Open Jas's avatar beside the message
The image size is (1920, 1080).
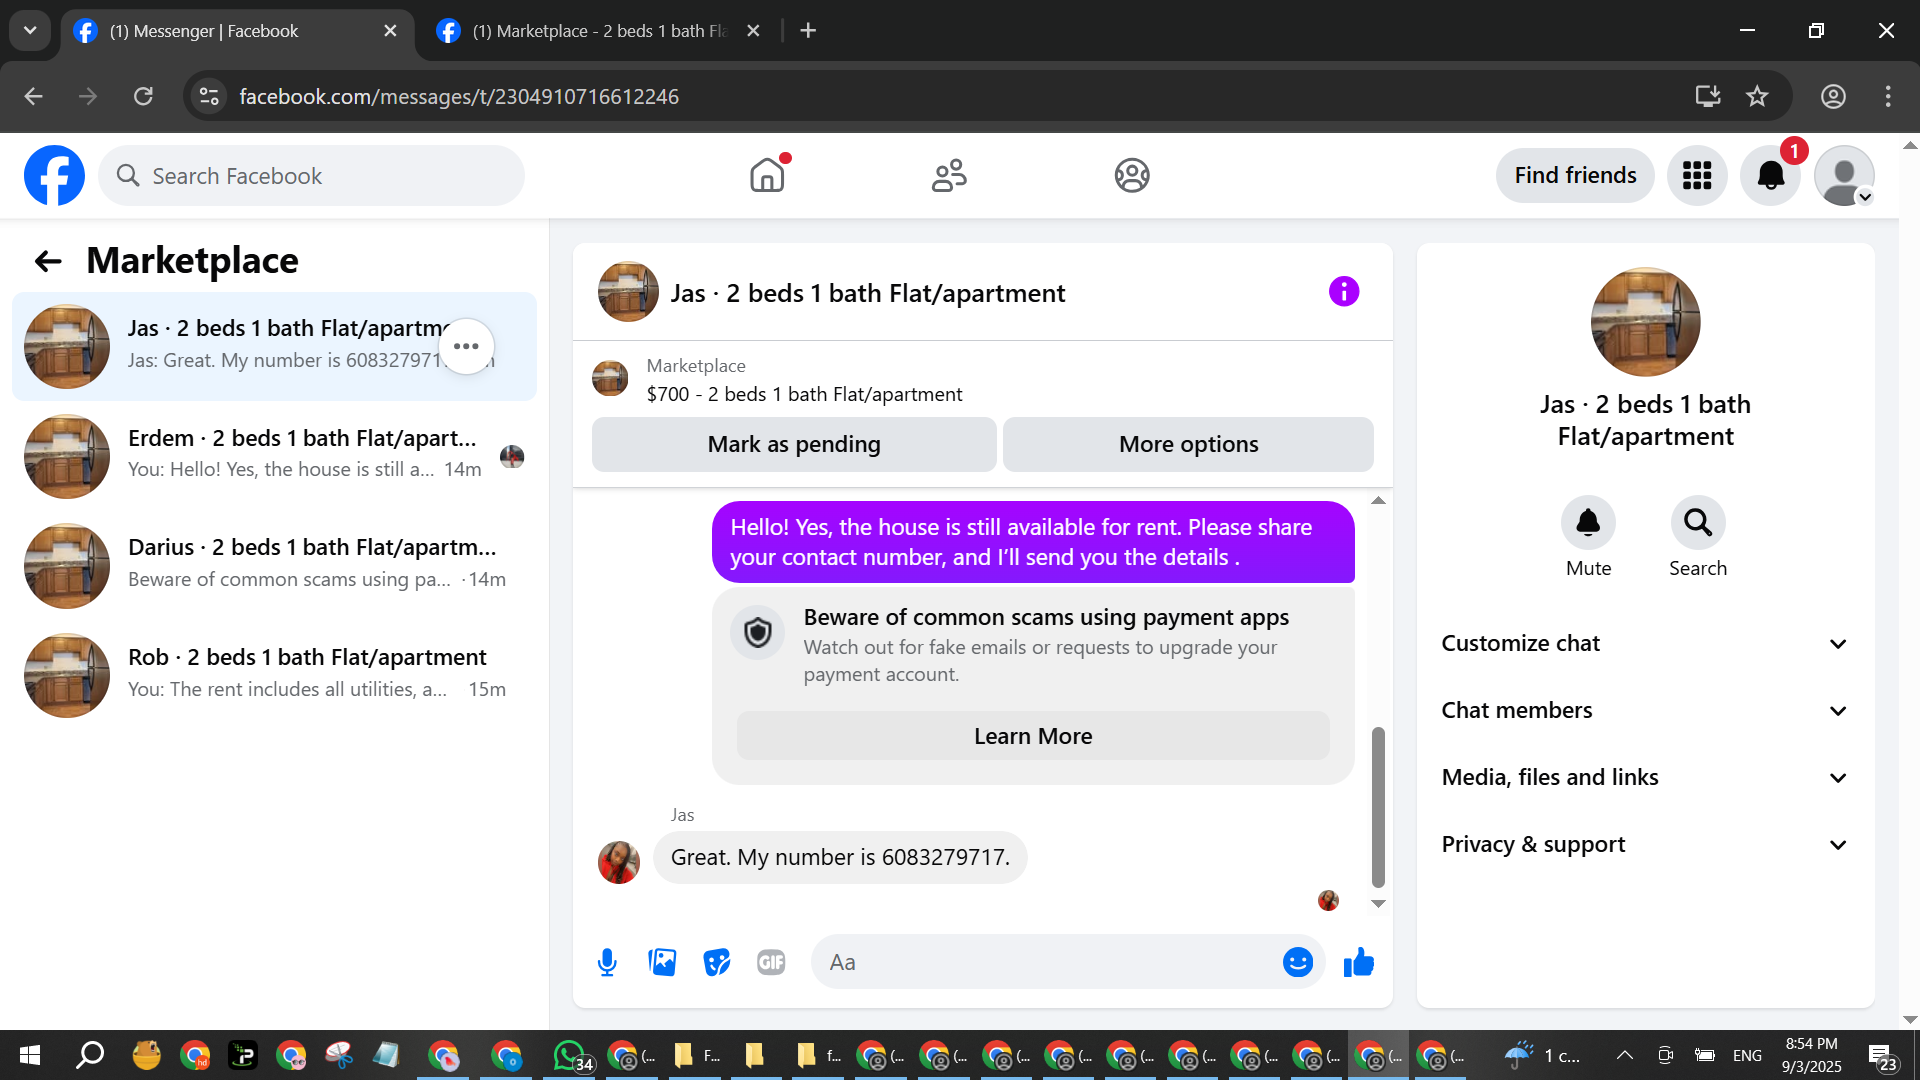point(619,862)
